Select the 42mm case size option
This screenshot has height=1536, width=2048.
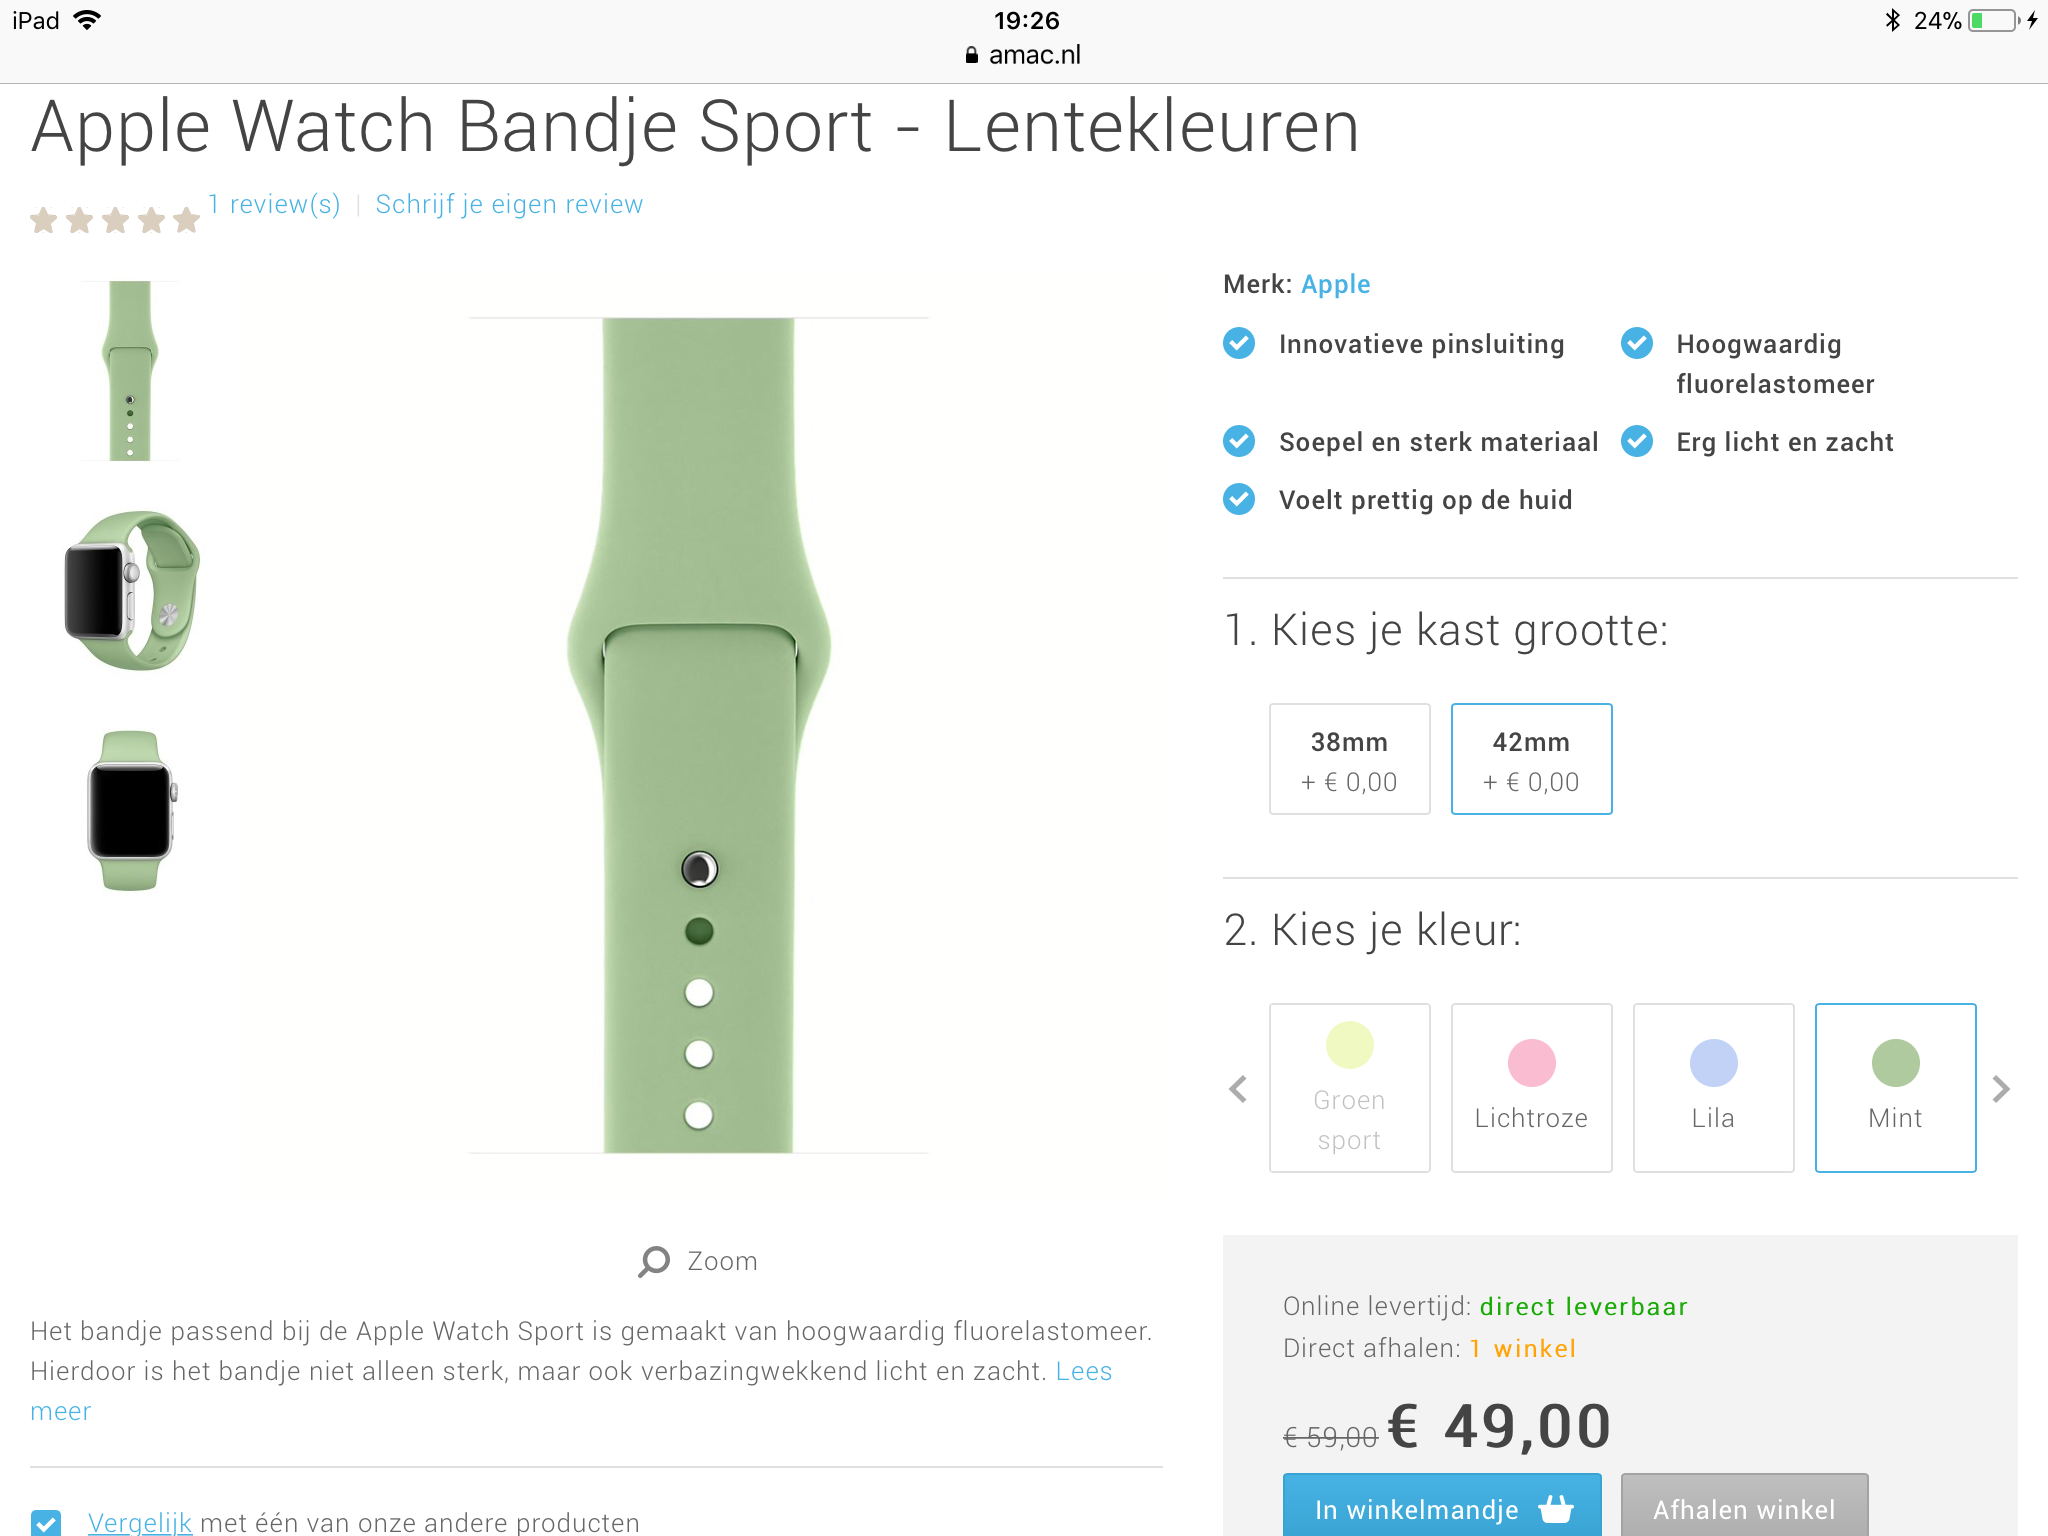coord(1531,759)
